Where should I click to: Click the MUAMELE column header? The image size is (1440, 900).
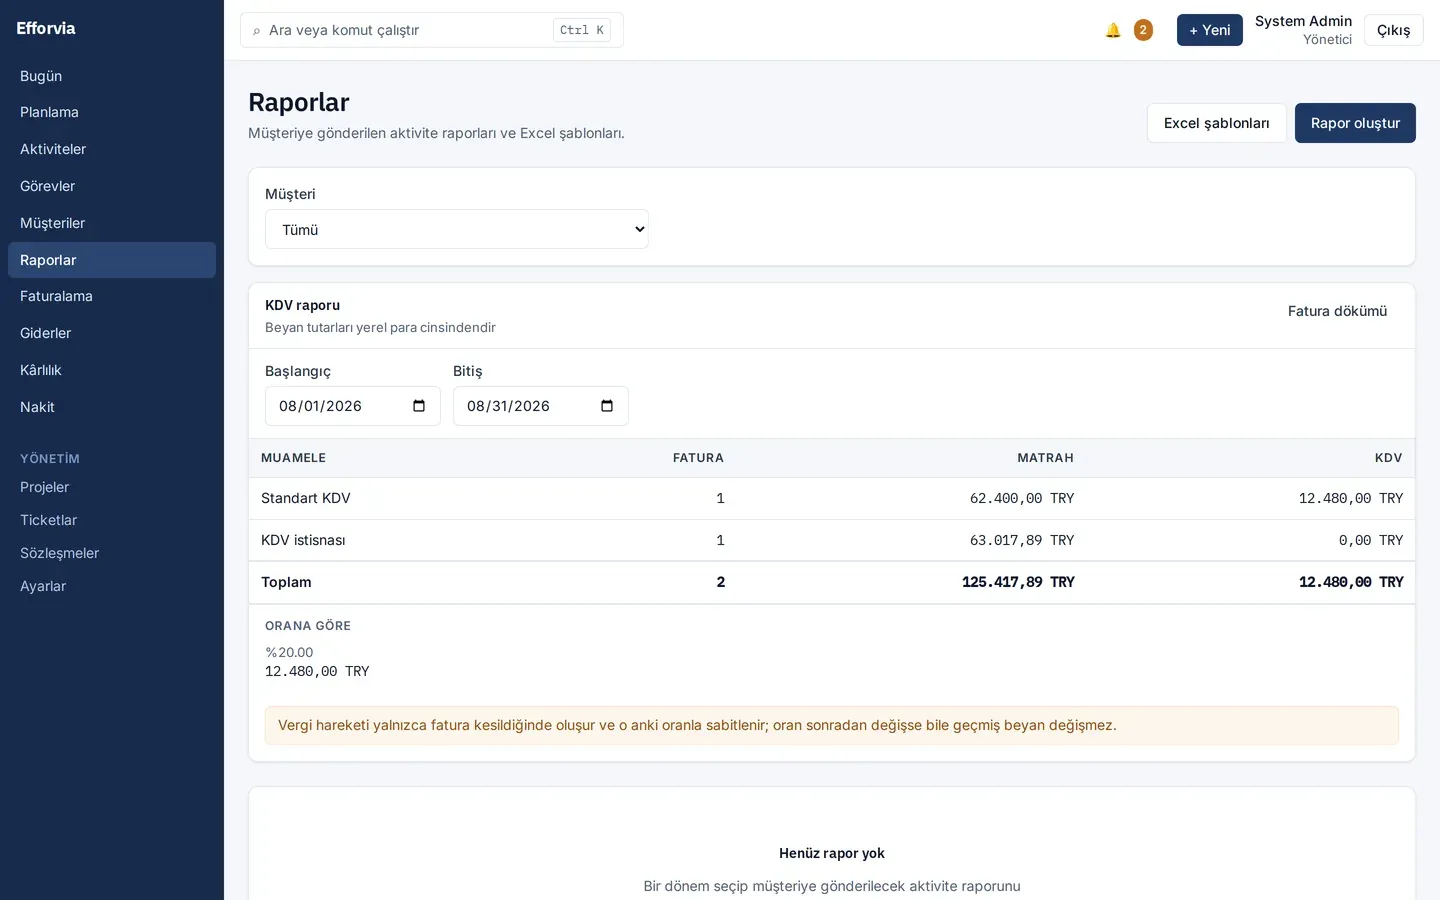point(293,458)
